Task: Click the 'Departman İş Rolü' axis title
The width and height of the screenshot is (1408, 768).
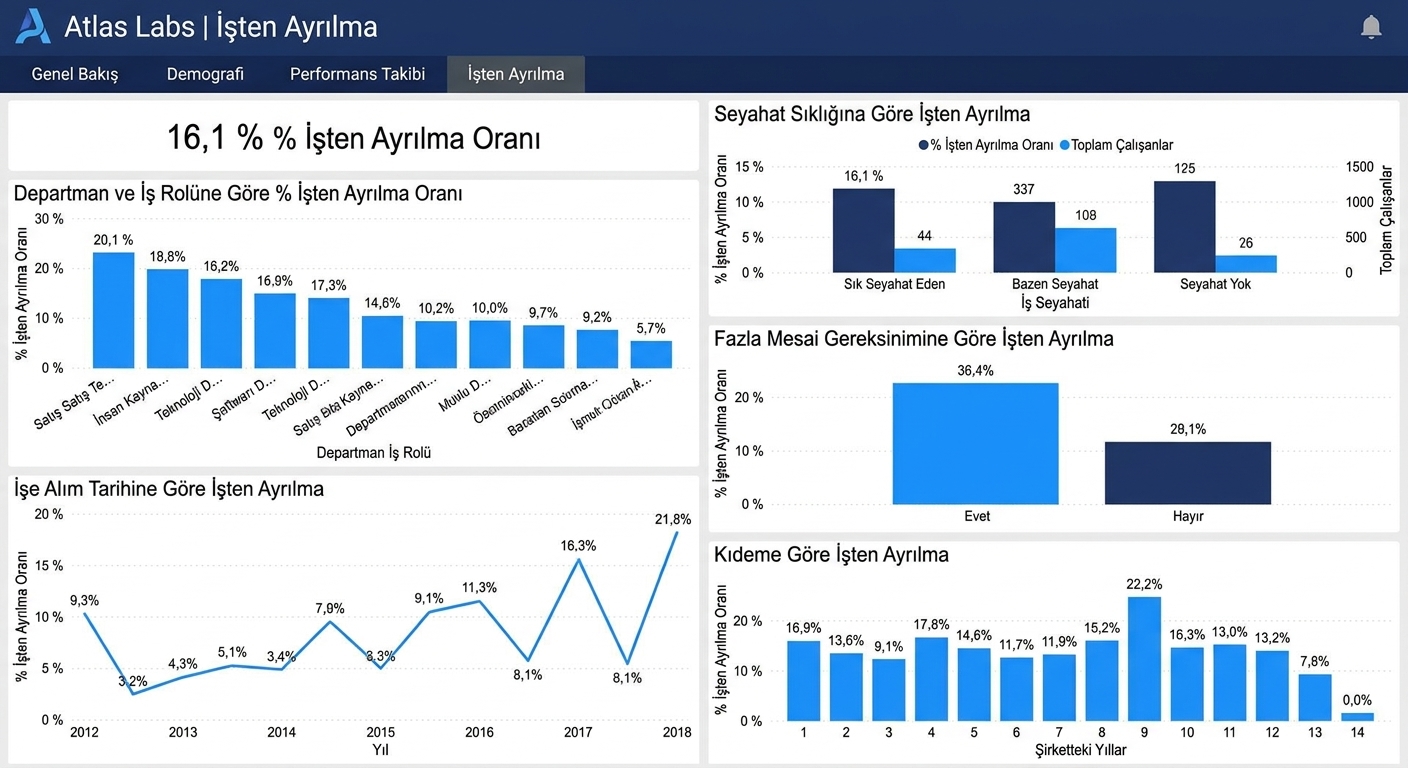Action: click(x=374, y=452)
